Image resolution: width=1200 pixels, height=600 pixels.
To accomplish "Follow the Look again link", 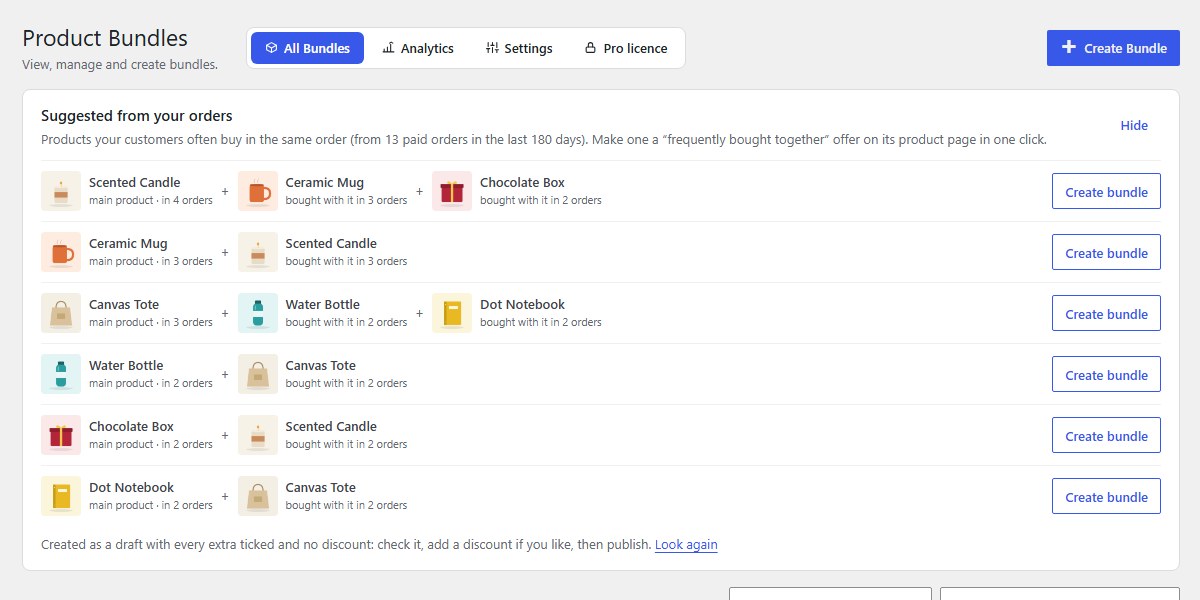I will (x=686, y=545).
